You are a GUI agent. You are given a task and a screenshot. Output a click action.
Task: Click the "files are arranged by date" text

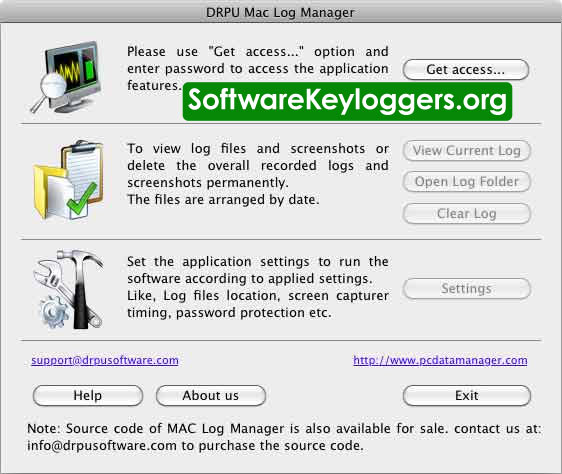[223, 200]
